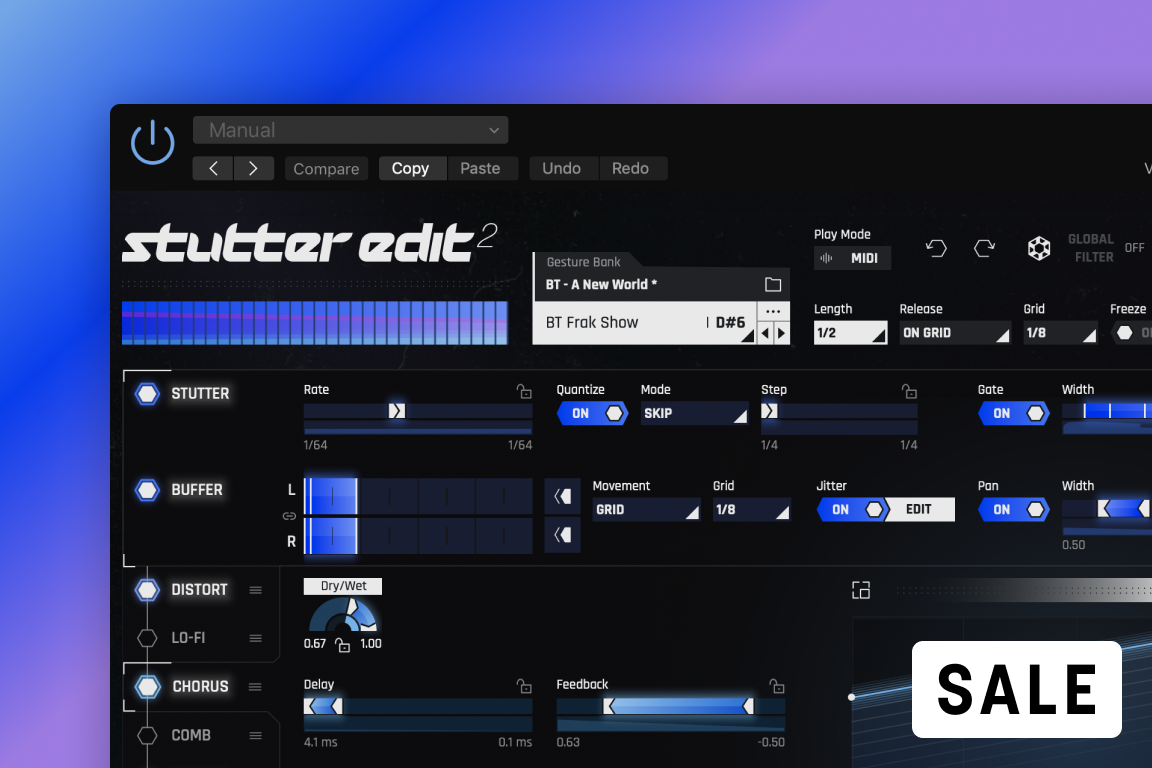Open the Chorus module reorder handle
1152x768 pixels.
click(256, 686)
